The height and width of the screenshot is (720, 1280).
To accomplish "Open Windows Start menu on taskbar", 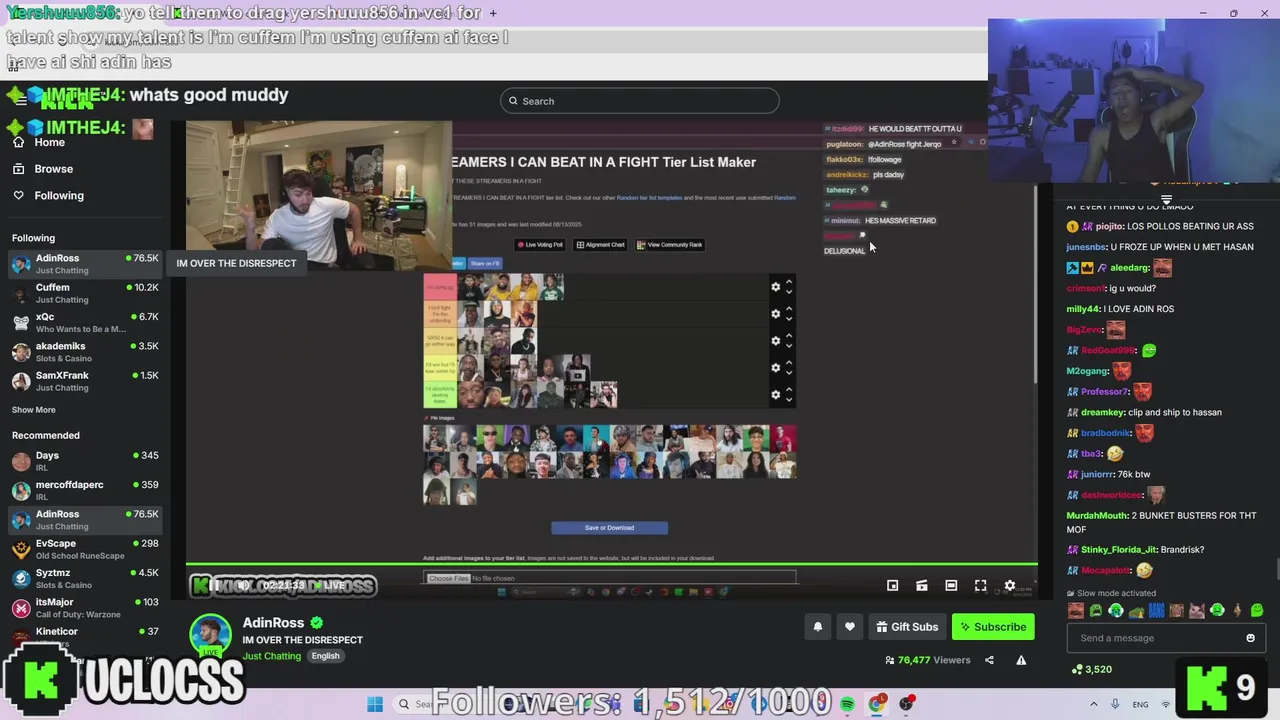I will coord(375,704).
